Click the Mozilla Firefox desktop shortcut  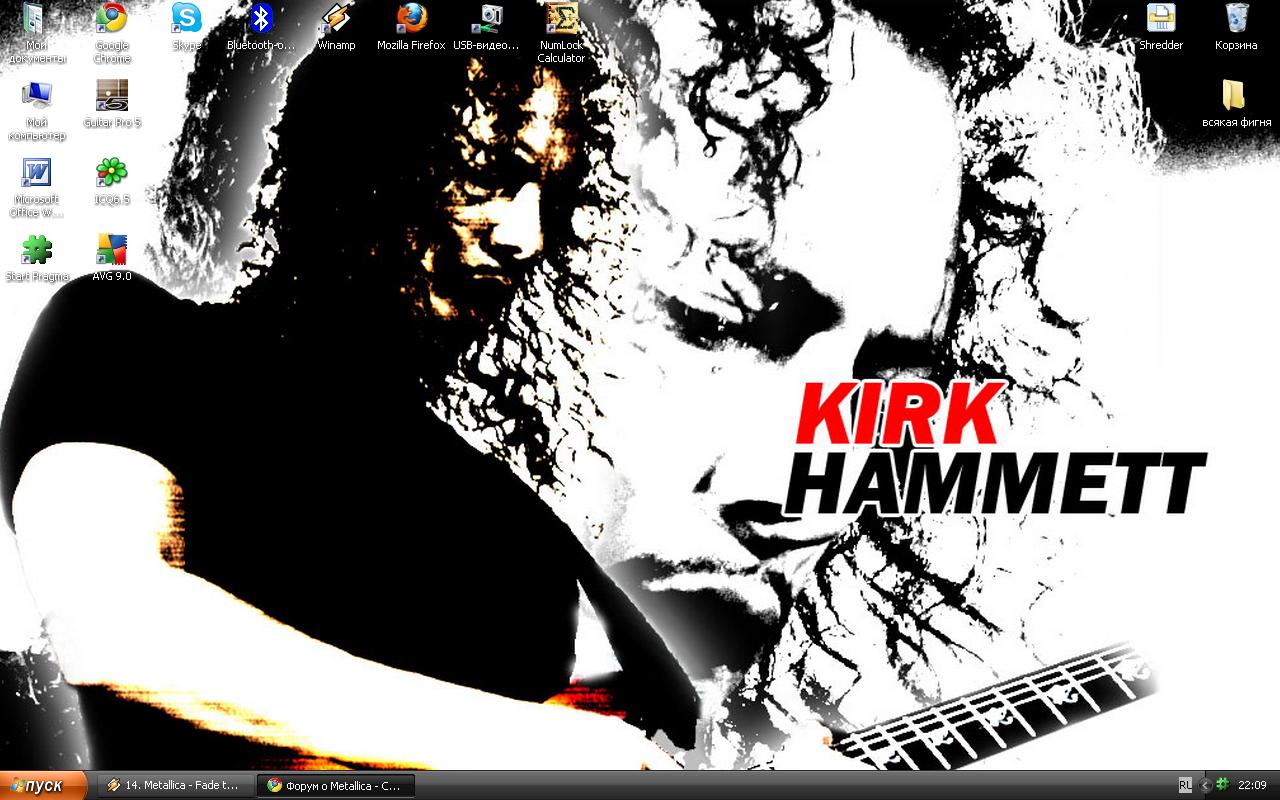[411, 19]
